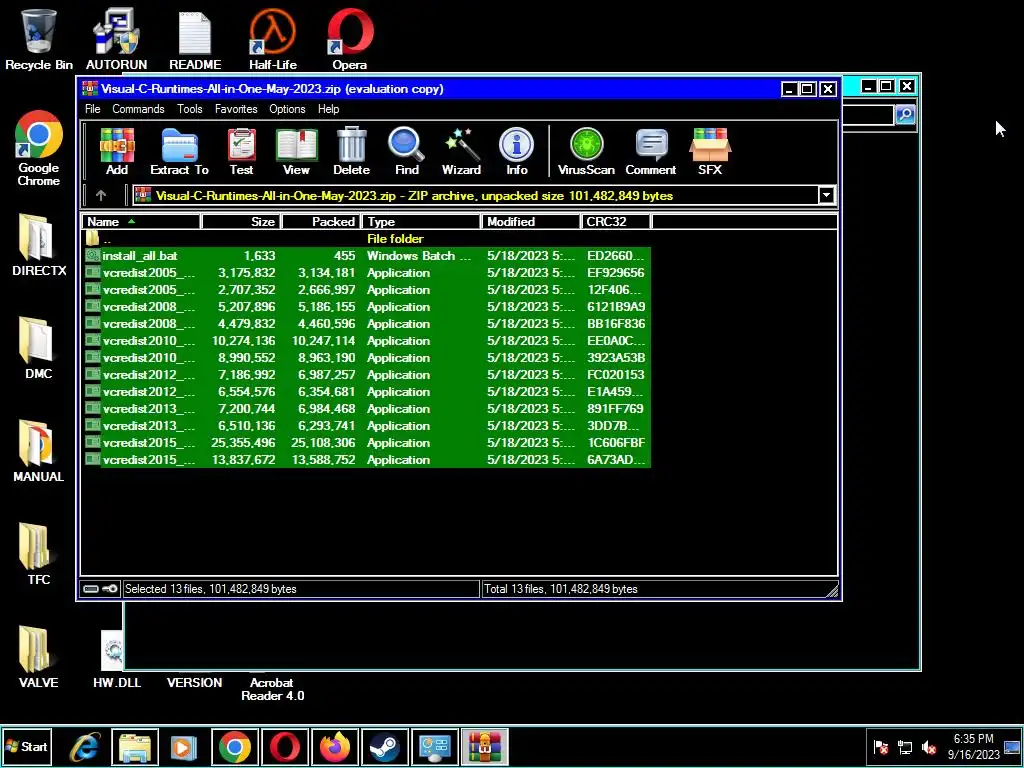The width and height of the screenshot is (1024, 768).
Task: Select the vcredist2015 row sized 25,355,496
Action: coord(366,443)
